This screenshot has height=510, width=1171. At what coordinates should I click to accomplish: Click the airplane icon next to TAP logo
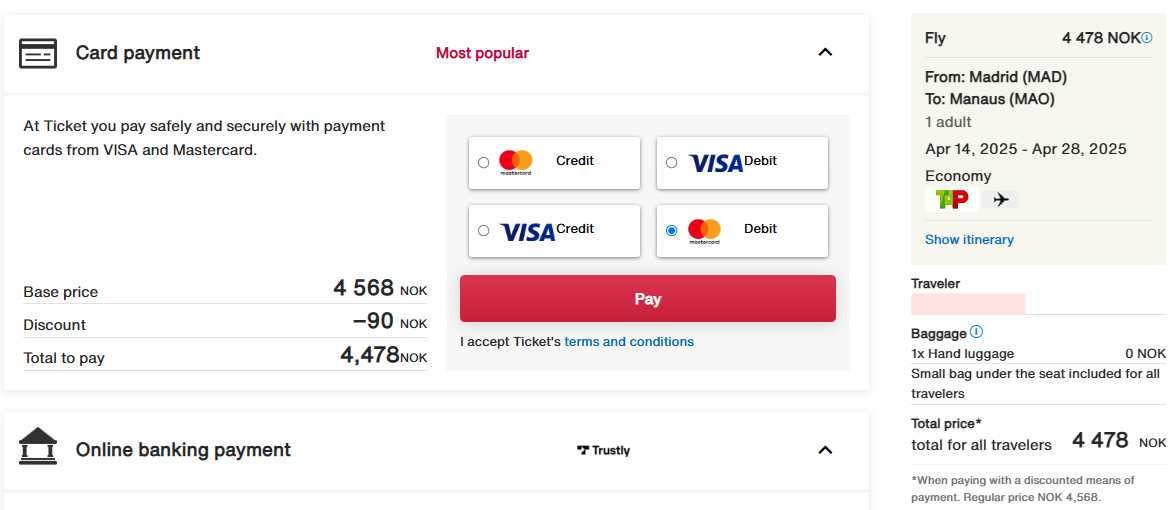tap(1000, 199)
